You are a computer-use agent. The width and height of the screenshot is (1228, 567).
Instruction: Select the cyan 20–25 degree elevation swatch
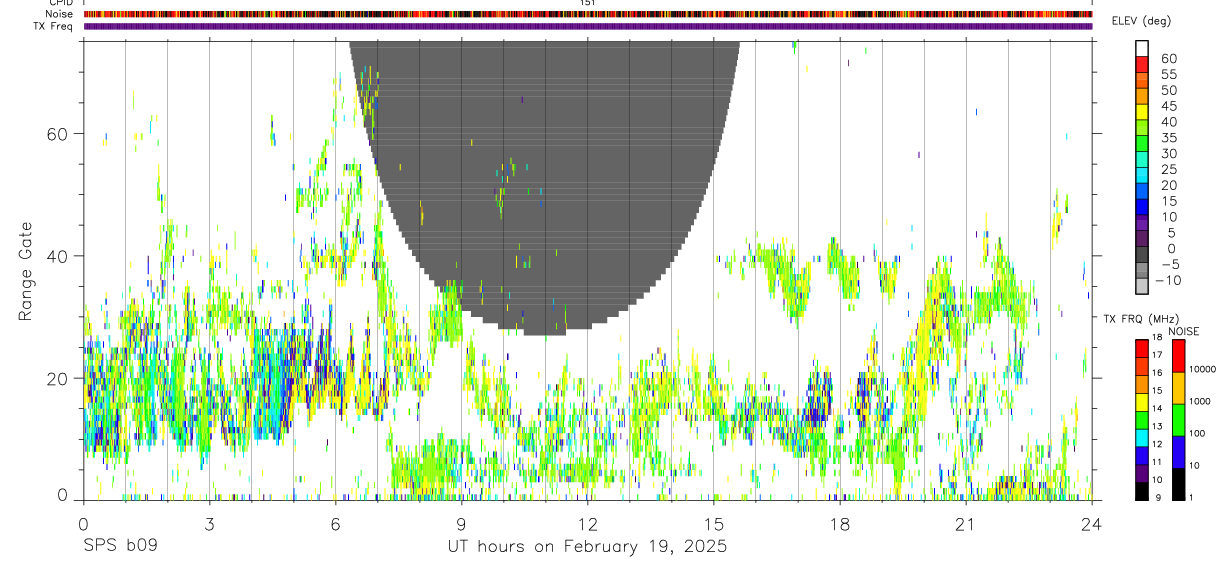pos(1142,176)
